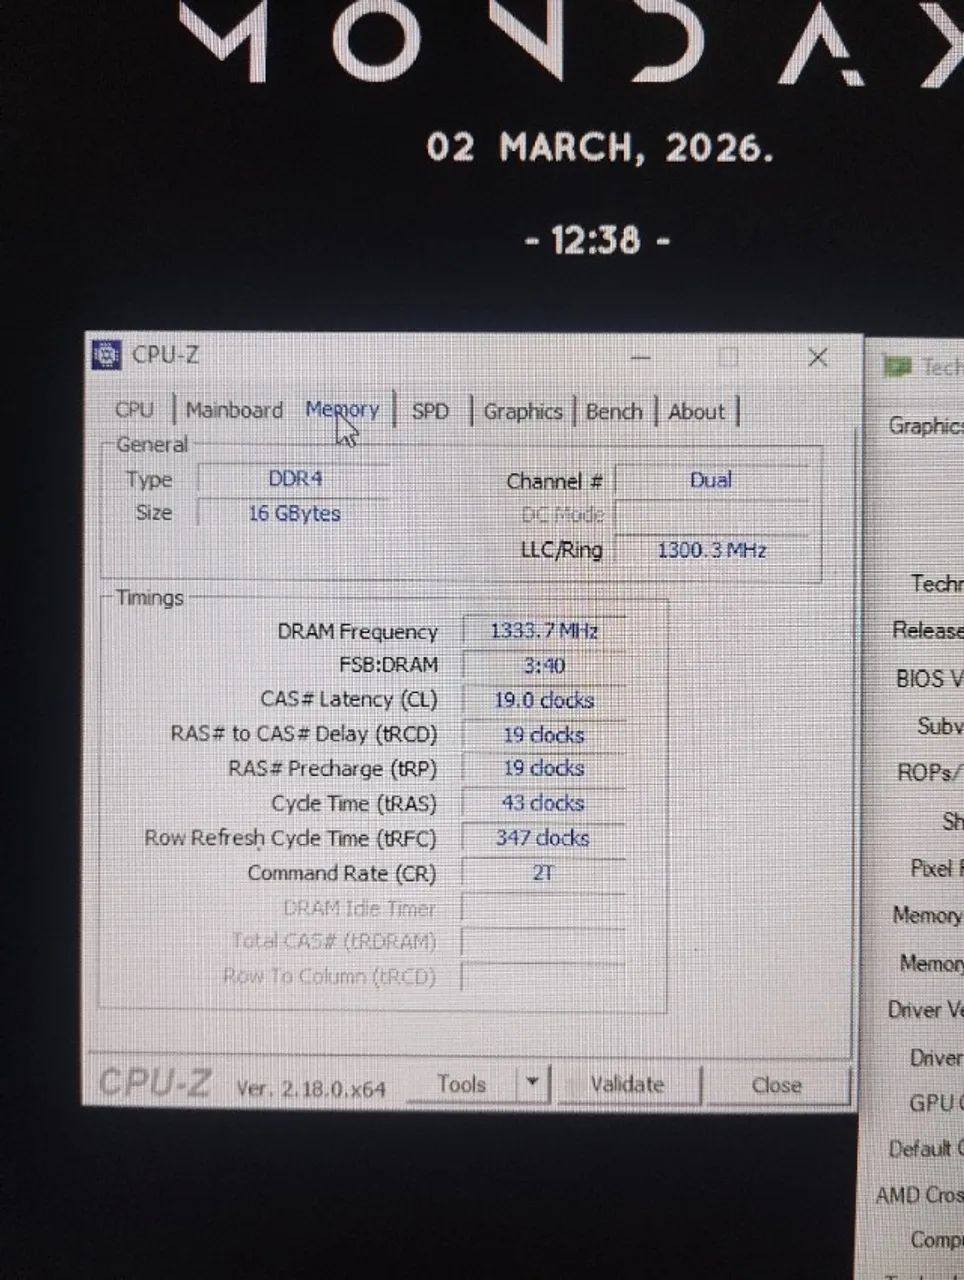Select the tRFC 347 clocks value
964x1280 pixels.
point(544,838)
